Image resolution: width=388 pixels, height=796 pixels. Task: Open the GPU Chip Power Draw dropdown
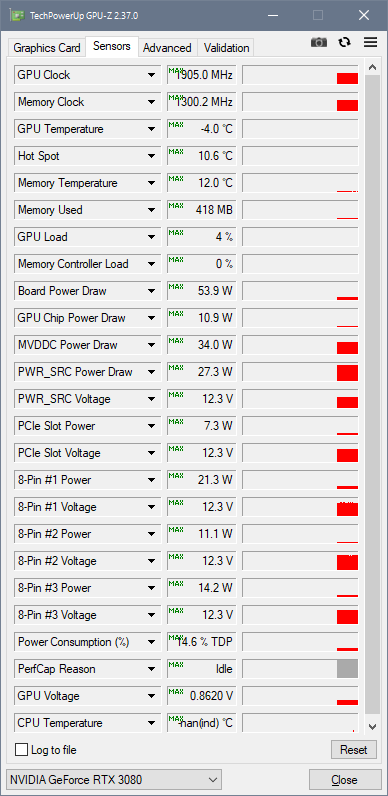(x=151, y=318)
